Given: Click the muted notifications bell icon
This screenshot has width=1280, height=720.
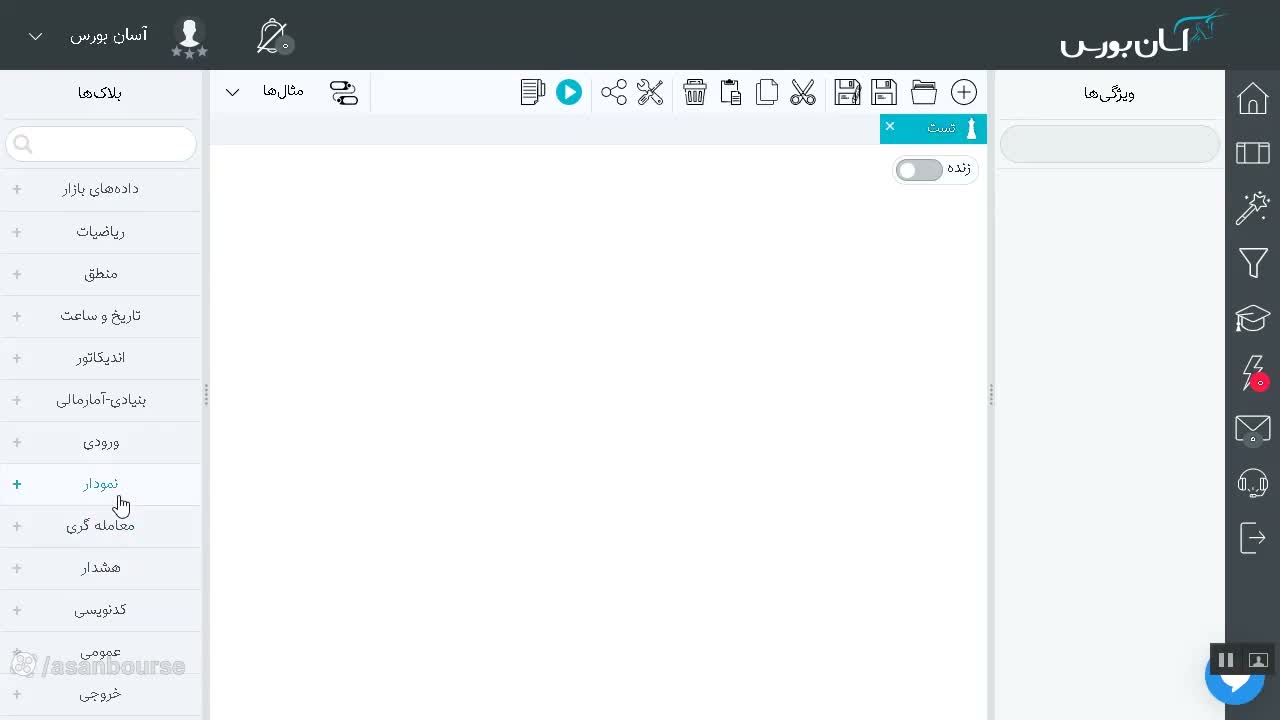Looking at the screenshot, I should click(273, 36).
